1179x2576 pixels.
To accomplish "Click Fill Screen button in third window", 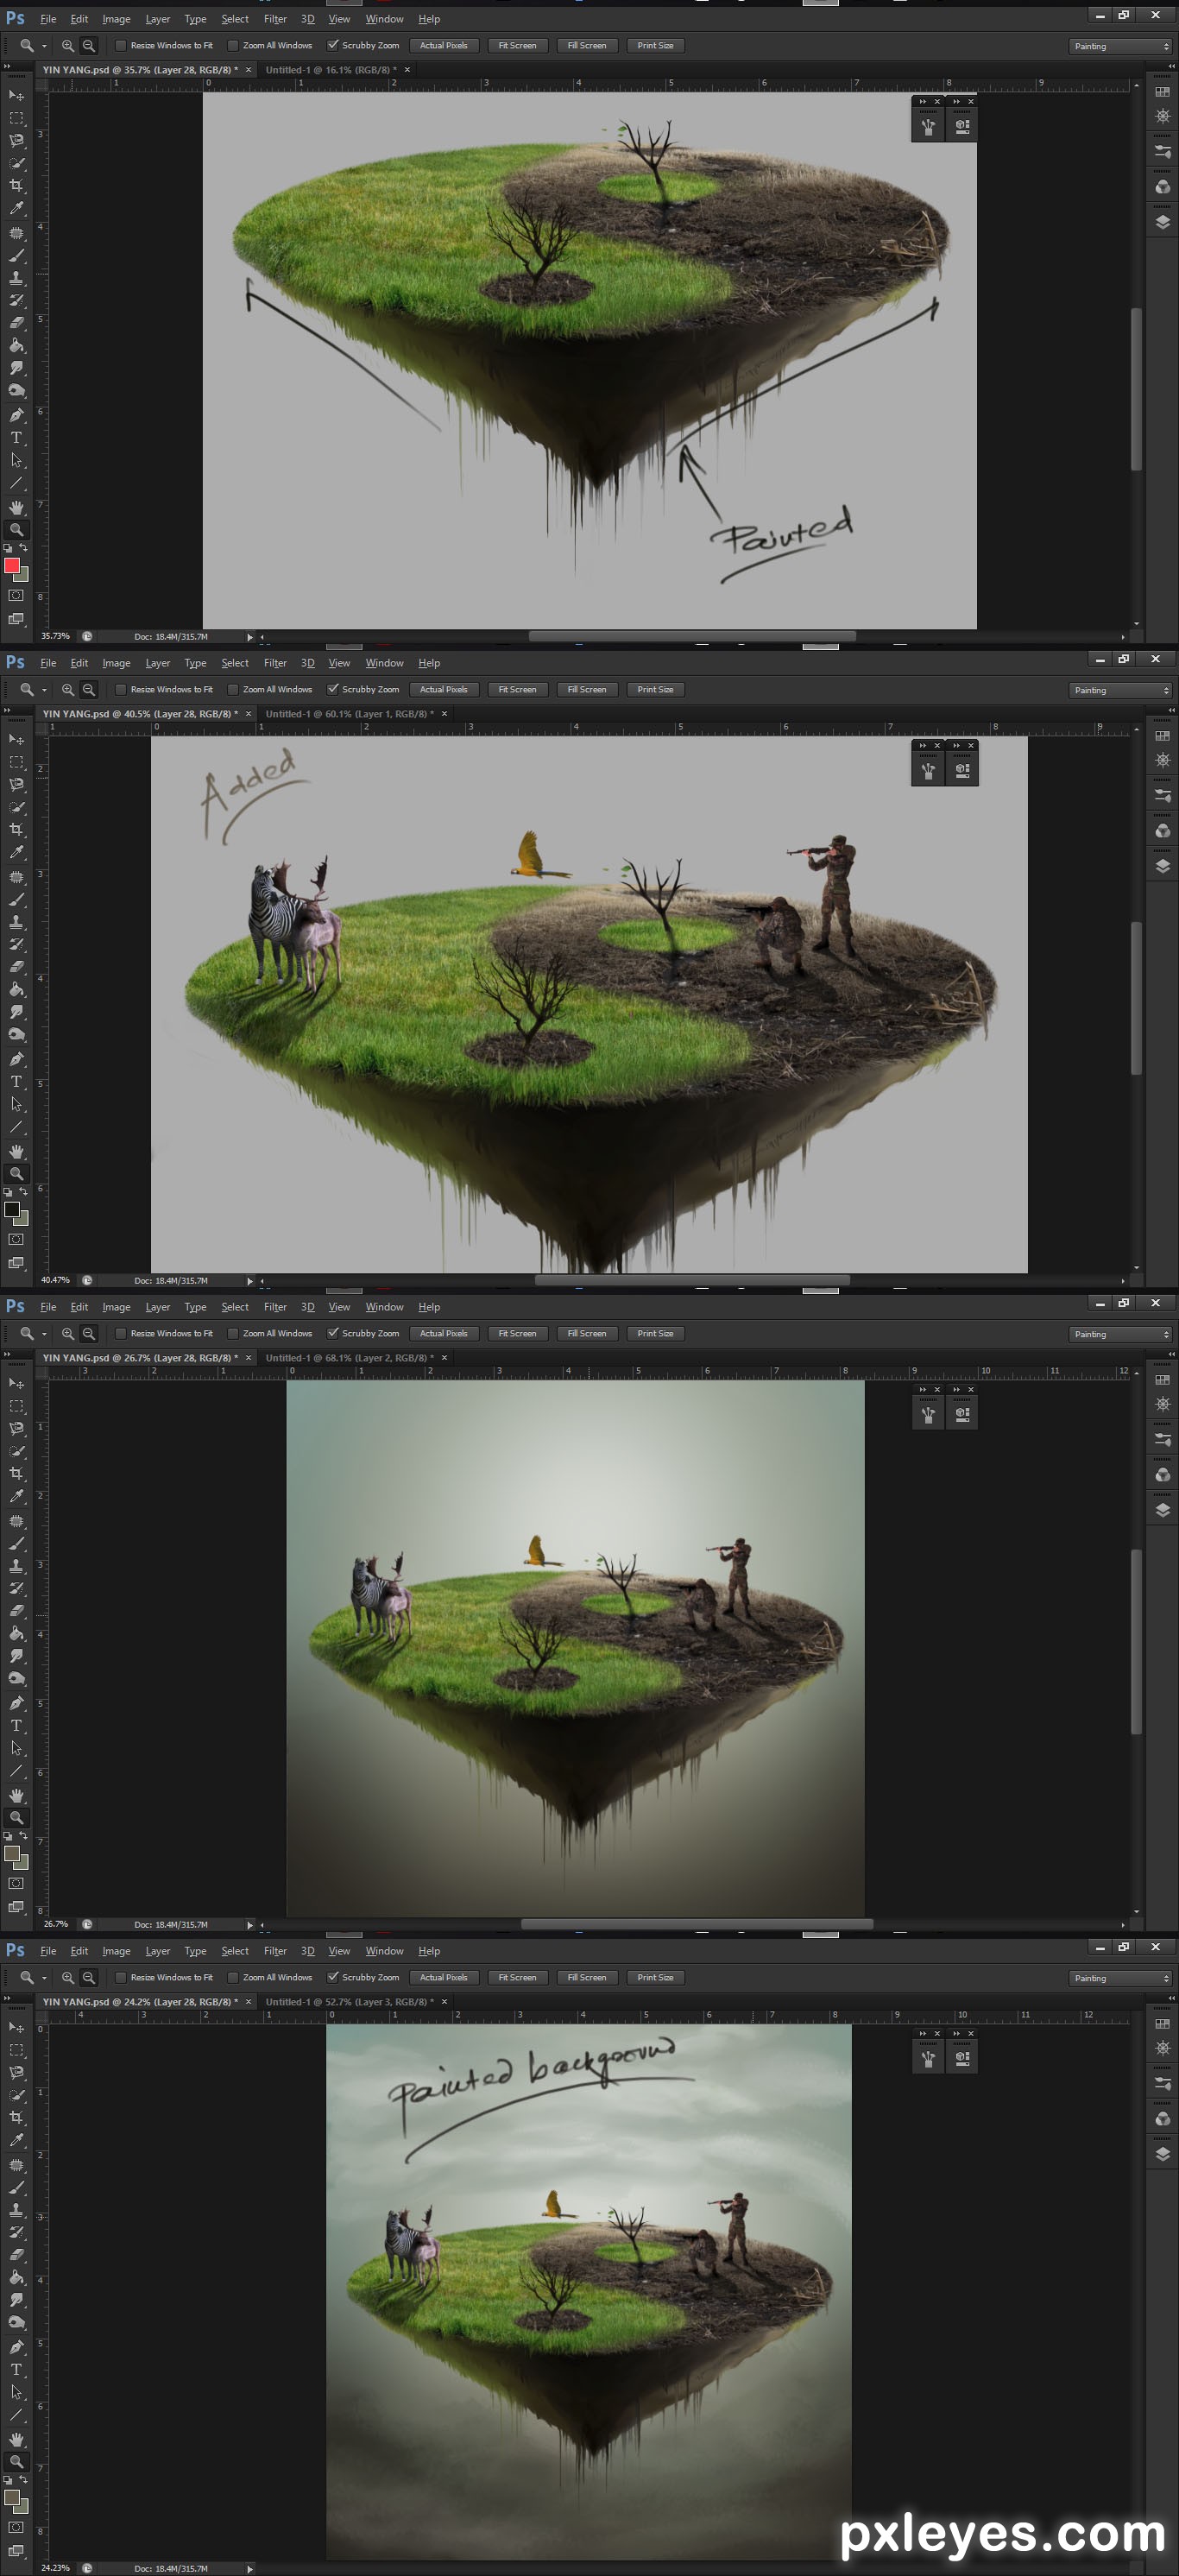I will [x=586, y=1334].
